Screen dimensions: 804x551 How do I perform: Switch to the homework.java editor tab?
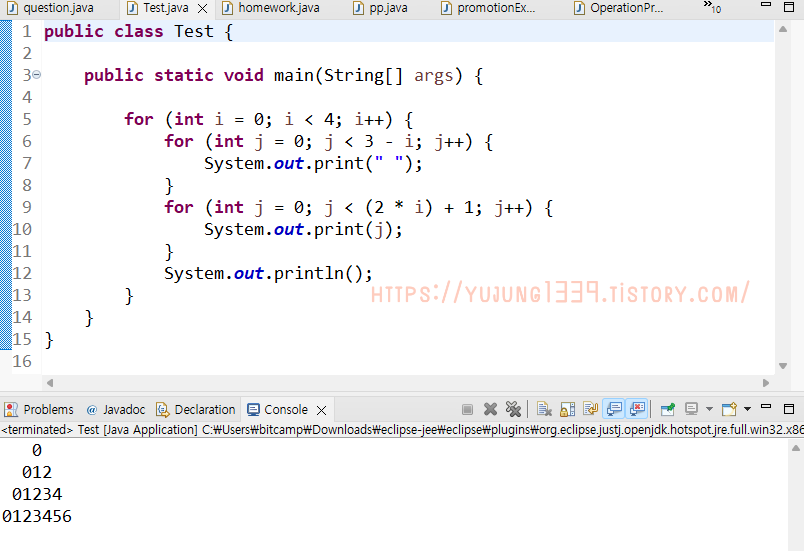click(271, 8)
